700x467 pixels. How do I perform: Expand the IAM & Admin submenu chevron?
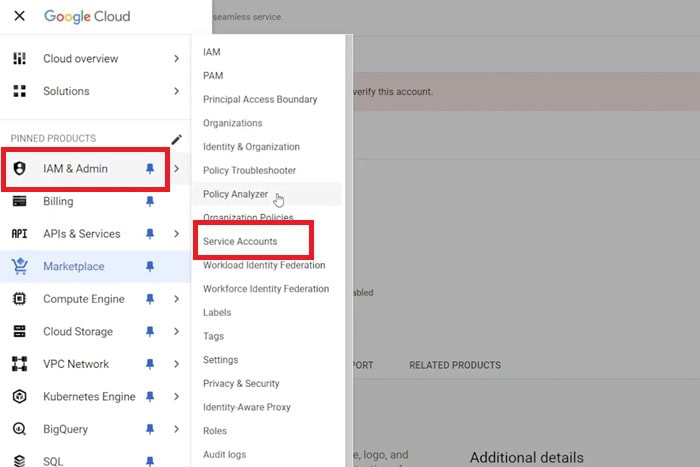(176, 169)
